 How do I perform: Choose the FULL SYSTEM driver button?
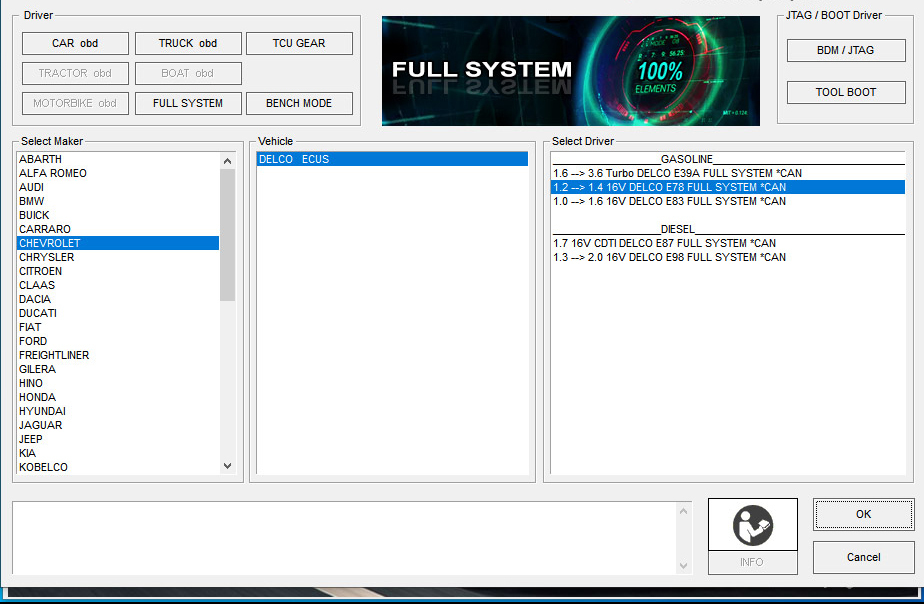[x=188, y=103]
